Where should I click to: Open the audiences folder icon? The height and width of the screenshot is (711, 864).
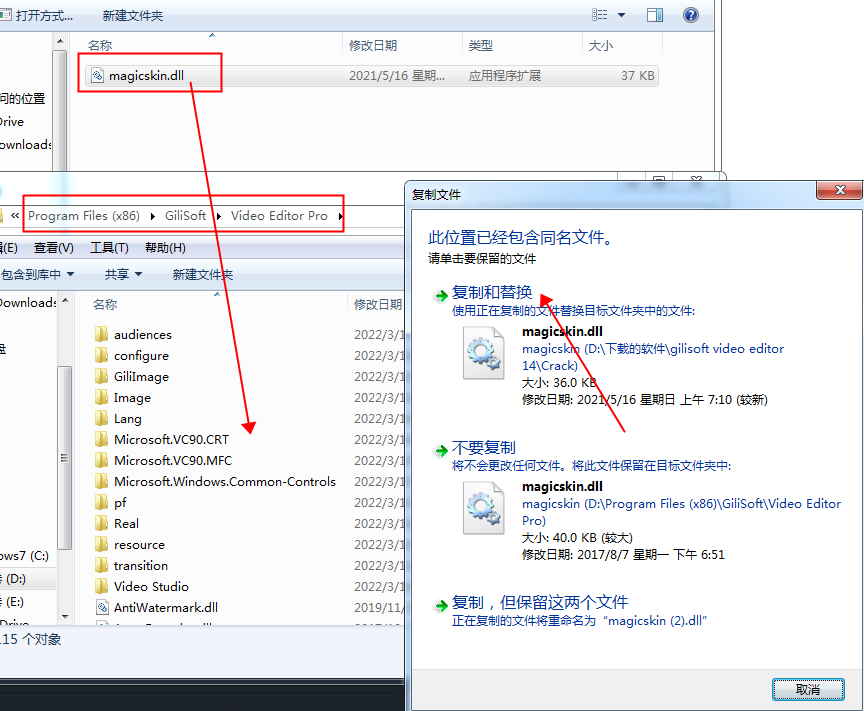point(101,334)
